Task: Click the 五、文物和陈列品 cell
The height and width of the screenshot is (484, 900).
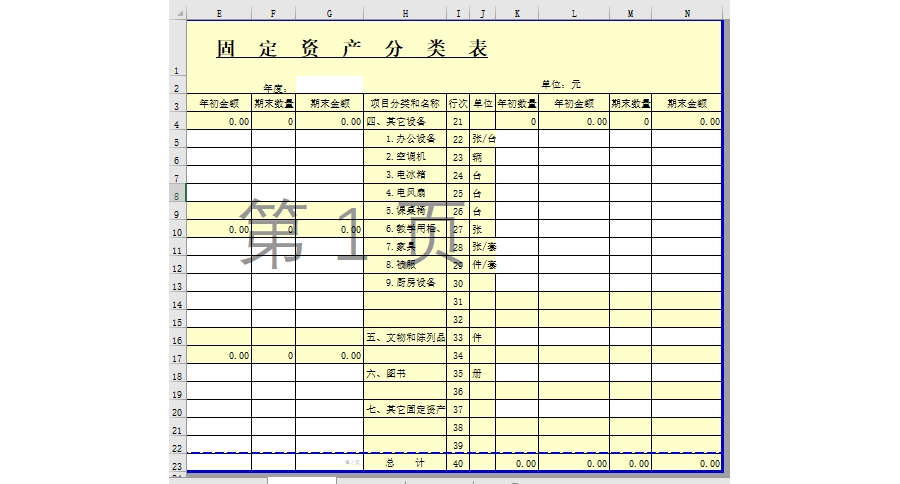Action: pos(405,337)
